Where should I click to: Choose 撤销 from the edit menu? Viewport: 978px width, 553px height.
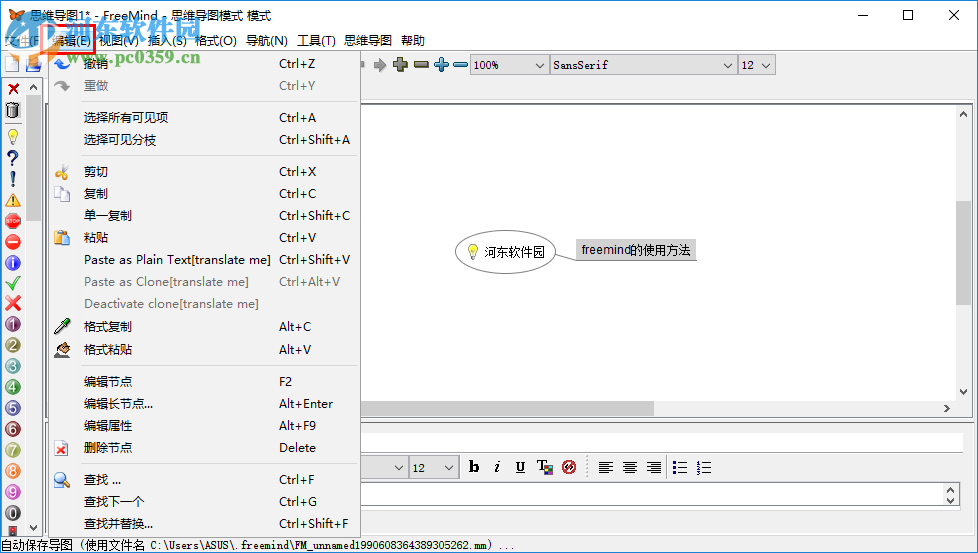205,64
